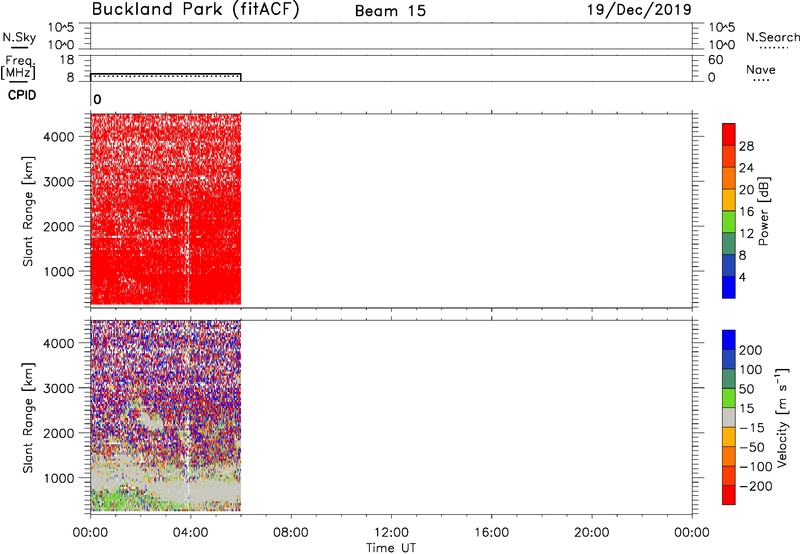Click the velocity panel 'Slant Range [km]' label
800x554 pixels.
(x=28, y=418)
